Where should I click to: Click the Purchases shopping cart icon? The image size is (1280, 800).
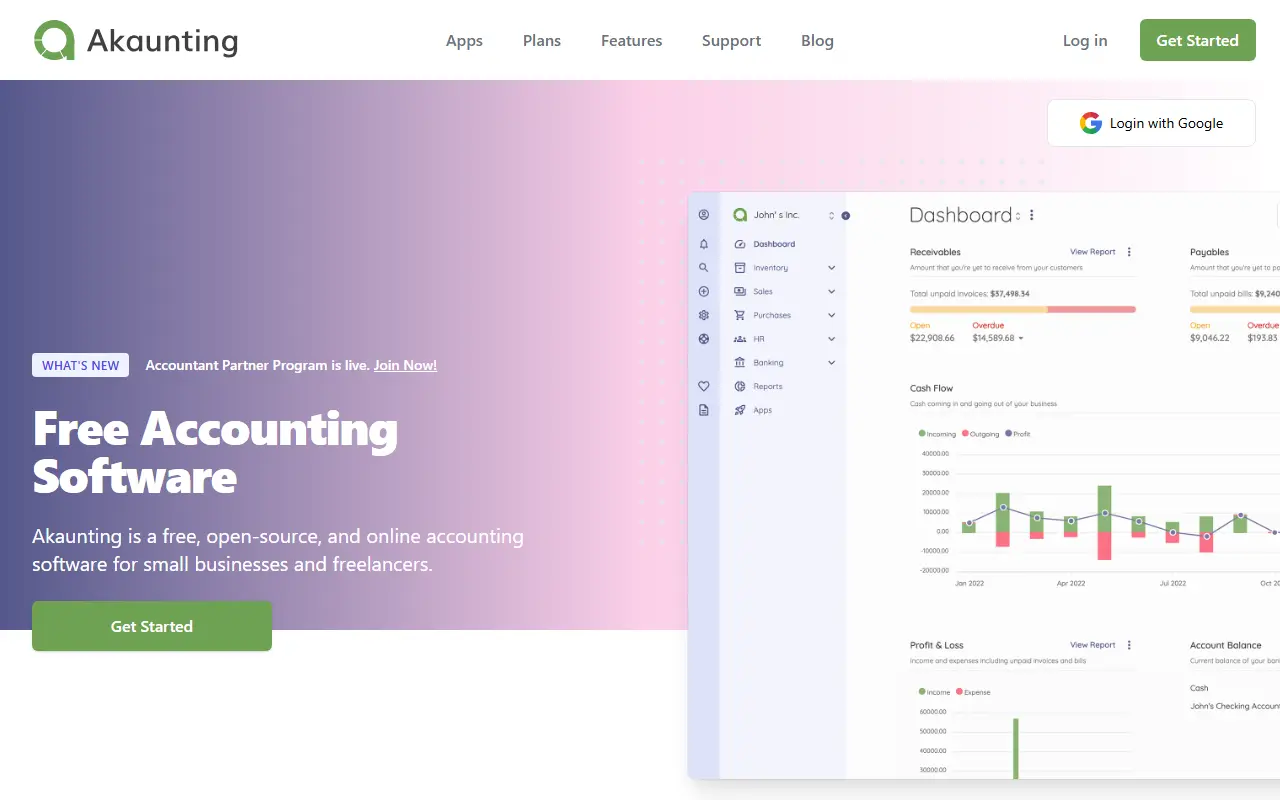(x=740, y=315)
